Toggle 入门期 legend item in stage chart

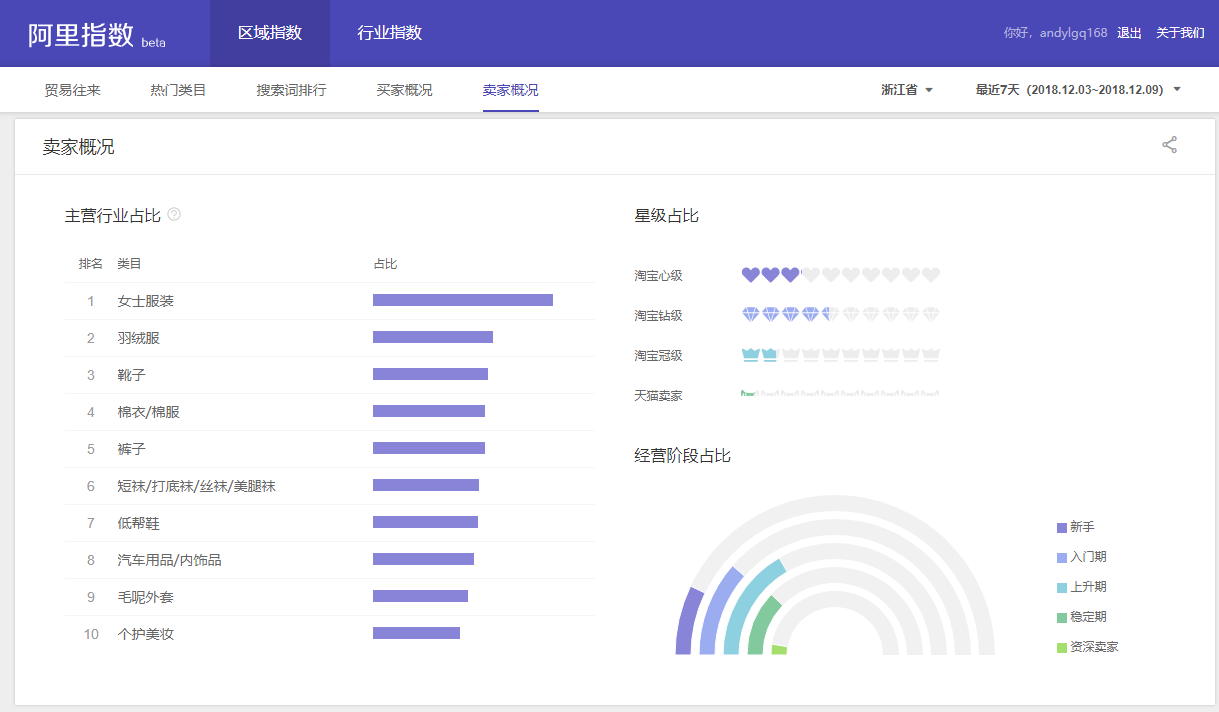coord(1087,557)
